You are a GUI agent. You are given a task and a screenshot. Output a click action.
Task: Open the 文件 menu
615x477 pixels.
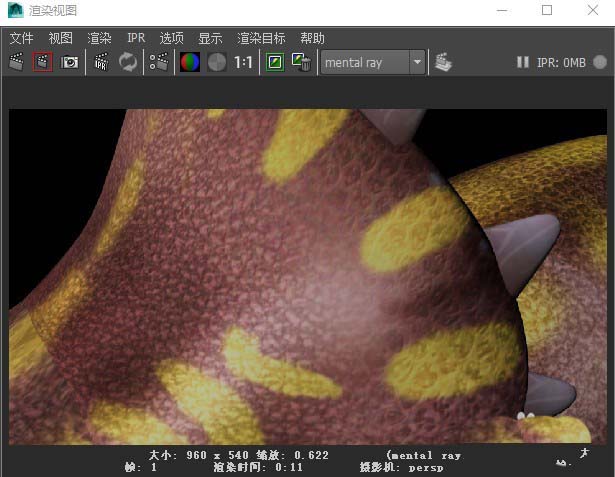(22, 38)
